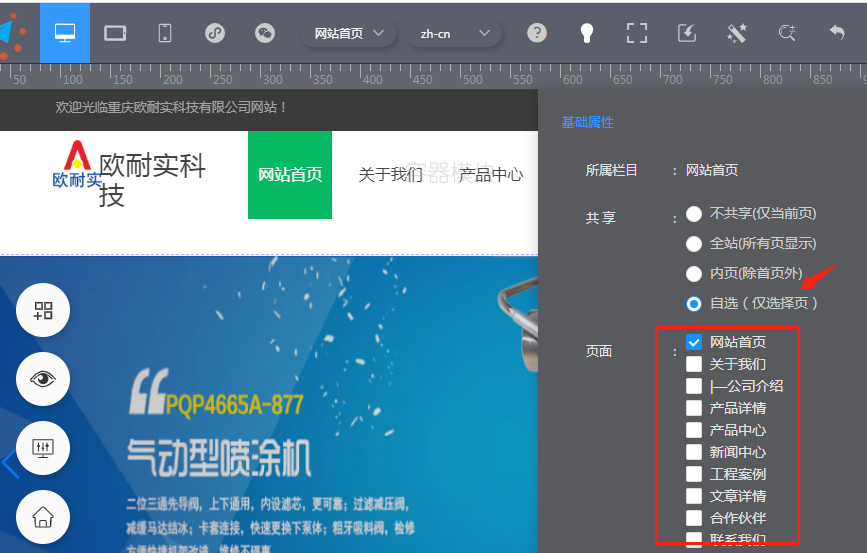Click the eye preview round button
This screenshot has width=867, height=553.
43,379
